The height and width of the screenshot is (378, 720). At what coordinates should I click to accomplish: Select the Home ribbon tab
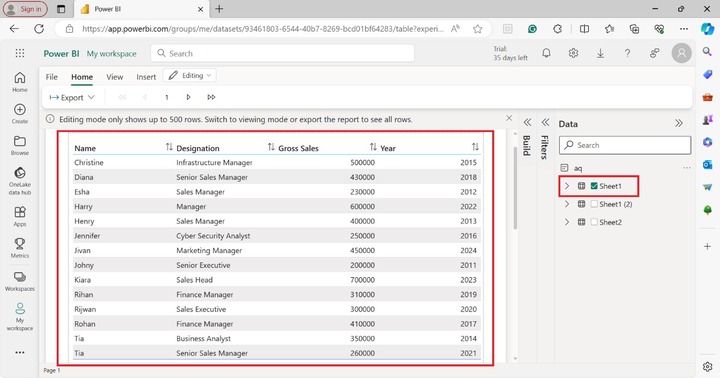82,77
